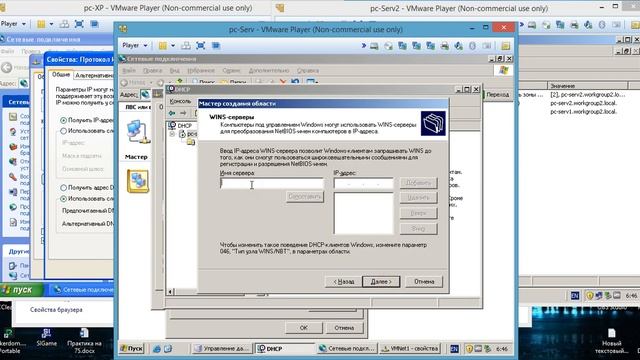Click the yellow message log icon in pc-Serv toolbar
The image size is (640, 360).
point(506,46)
